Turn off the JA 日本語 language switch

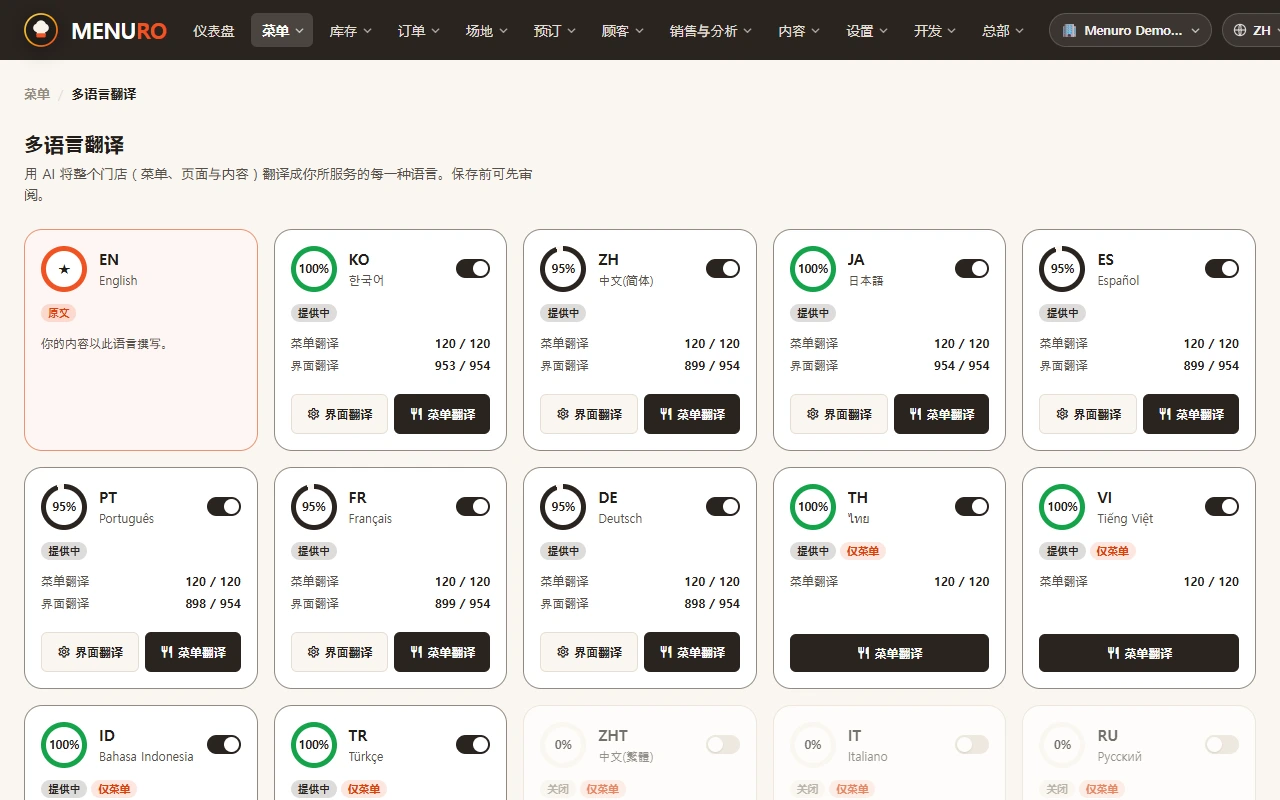[x=972, y=268]
